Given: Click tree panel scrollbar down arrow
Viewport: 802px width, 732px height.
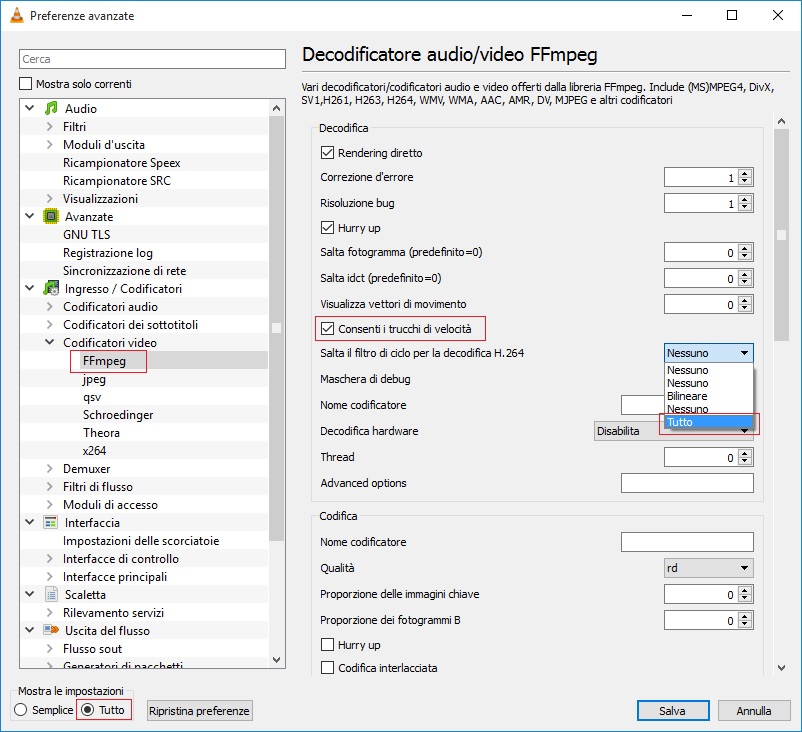Looking at the screenshot, I should tap(276, 660).
